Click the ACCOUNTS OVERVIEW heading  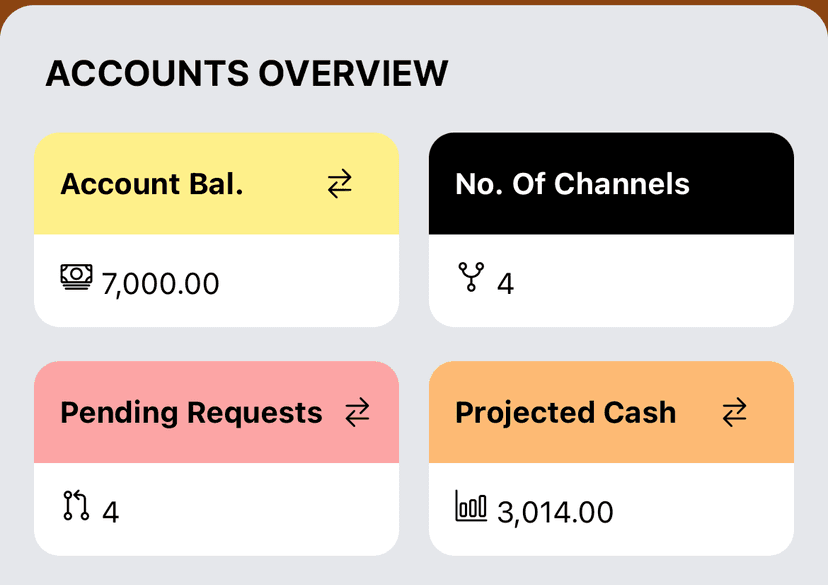point(247,73)
